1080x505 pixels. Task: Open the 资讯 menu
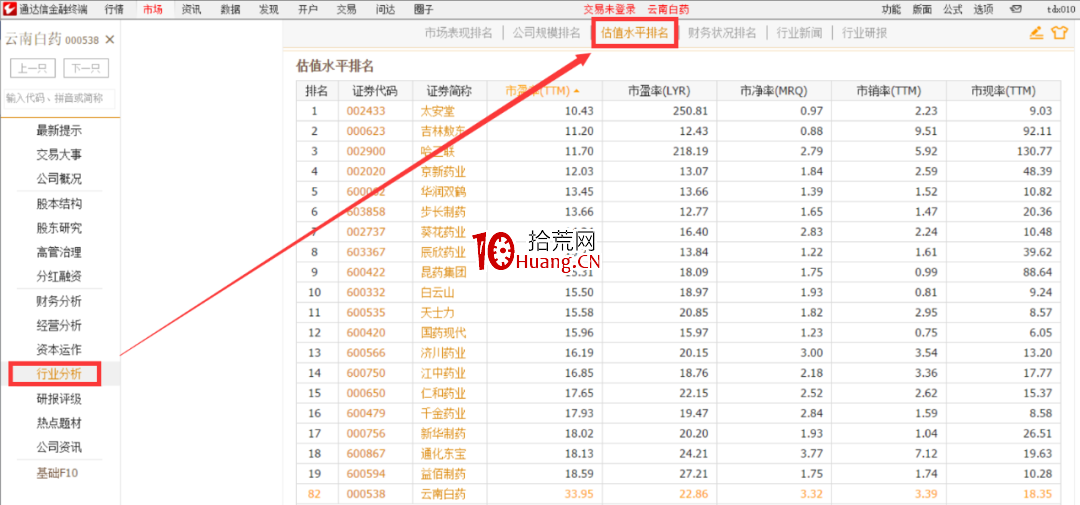(x=191, y=10)
